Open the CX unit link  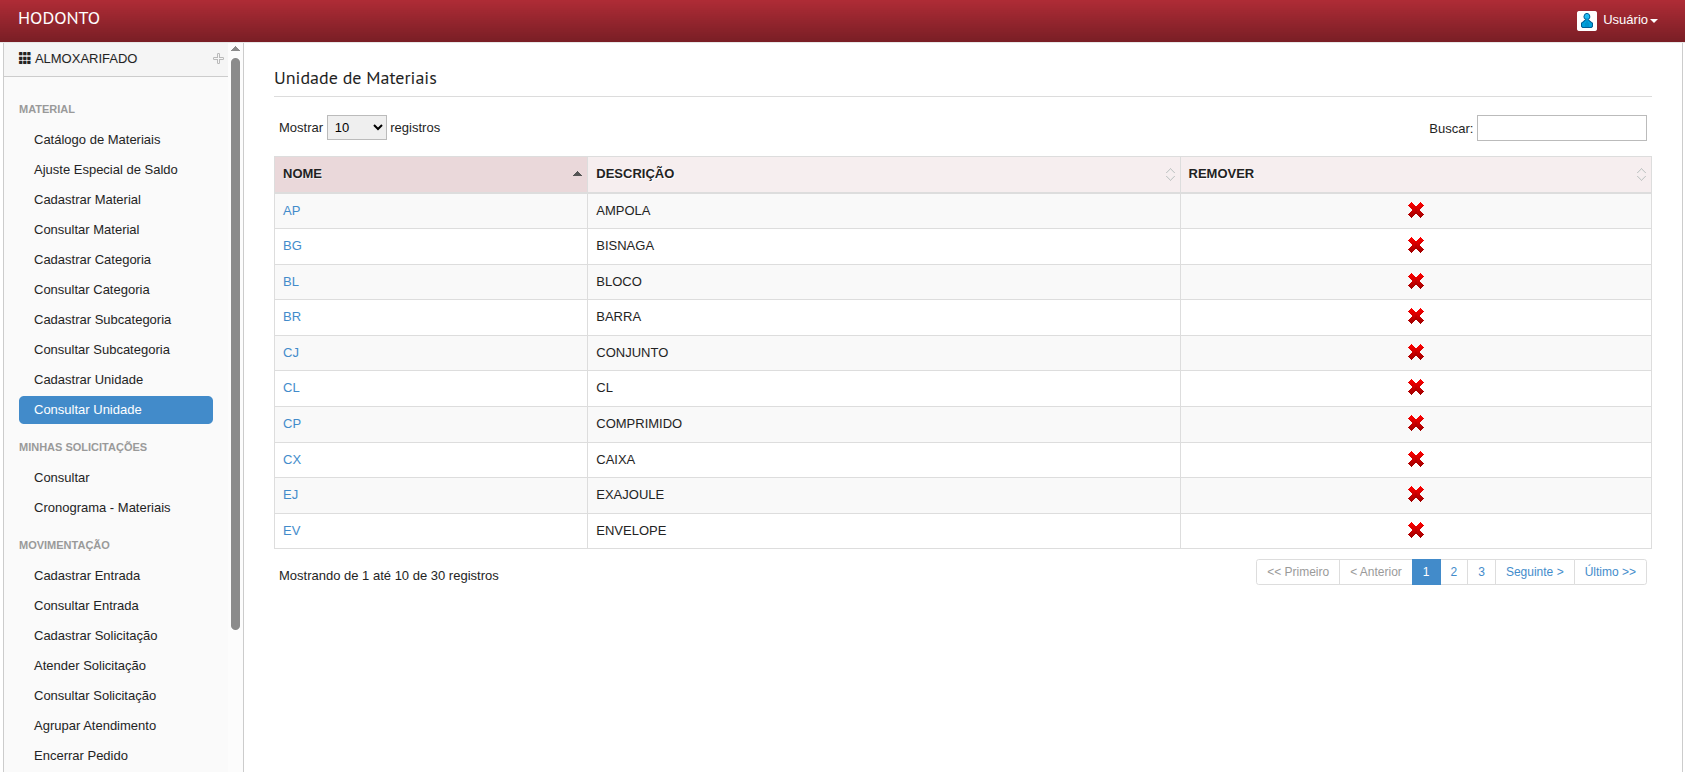(292, 460)
